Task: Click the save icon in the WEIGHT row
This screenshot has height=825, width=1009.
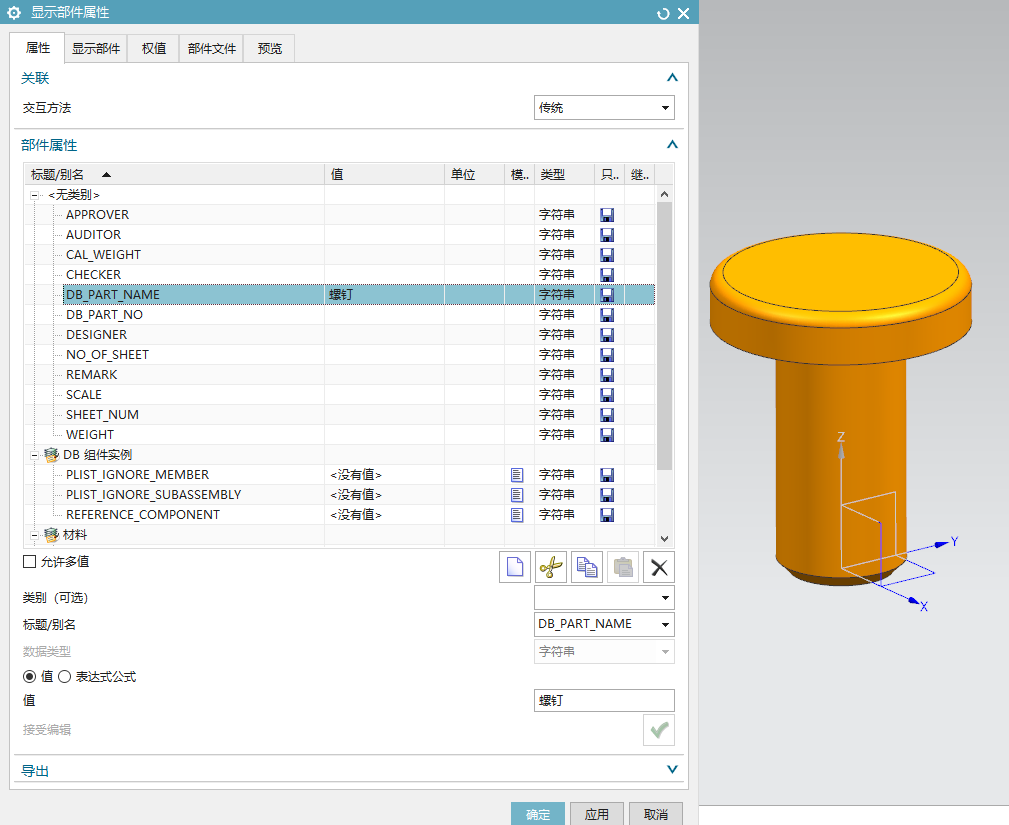Action: [x=607, y=434]
